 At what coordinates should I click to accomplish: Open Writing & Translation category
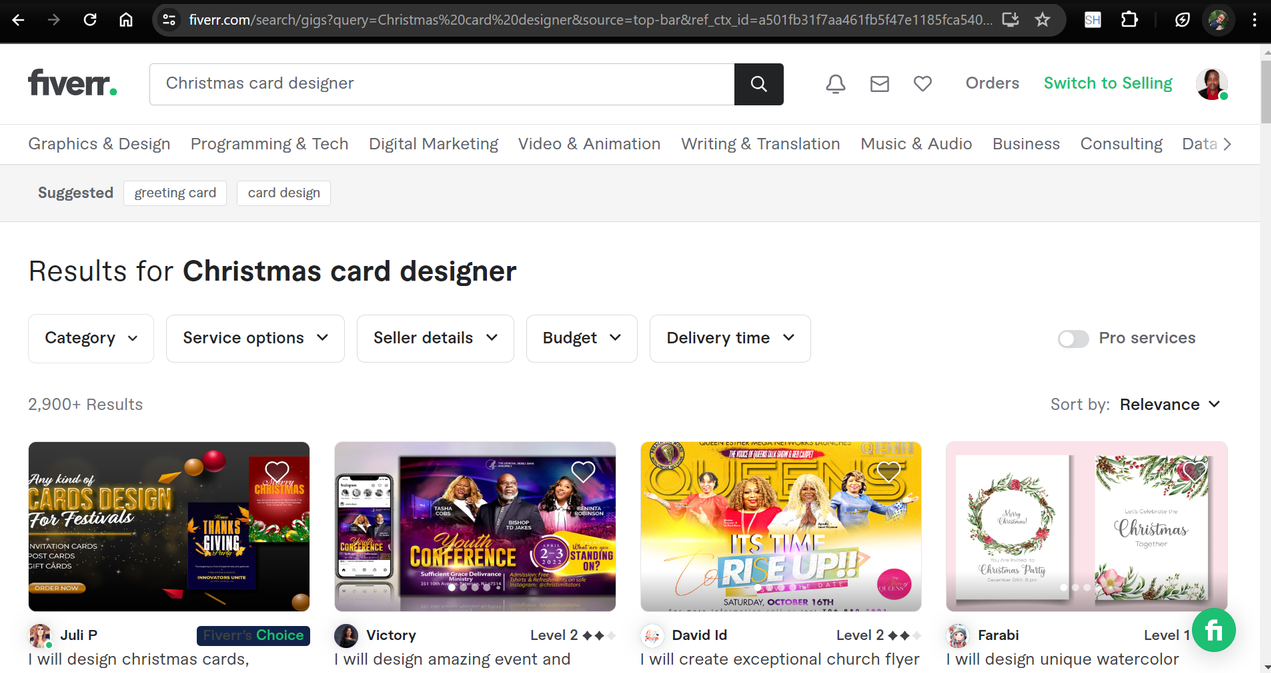(760, 144)
